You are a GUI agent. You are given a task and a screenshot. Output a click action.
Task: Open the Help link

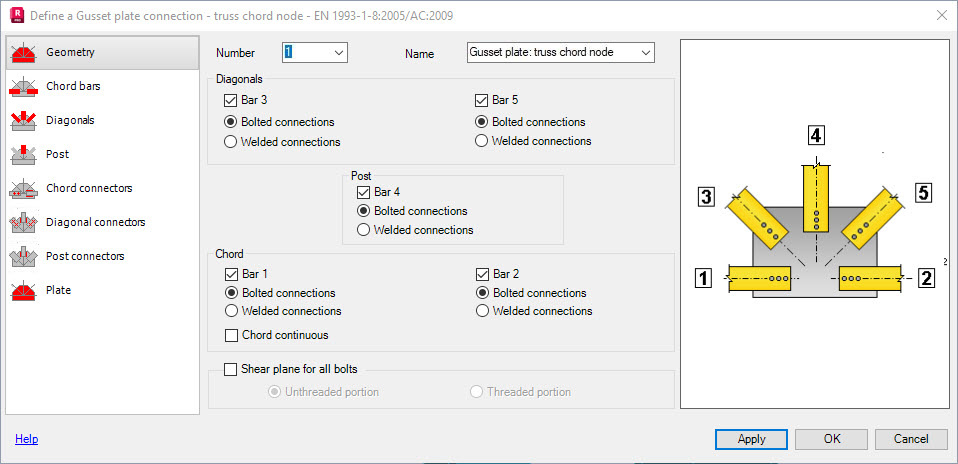pyautogui.click(x=26, y=439)
